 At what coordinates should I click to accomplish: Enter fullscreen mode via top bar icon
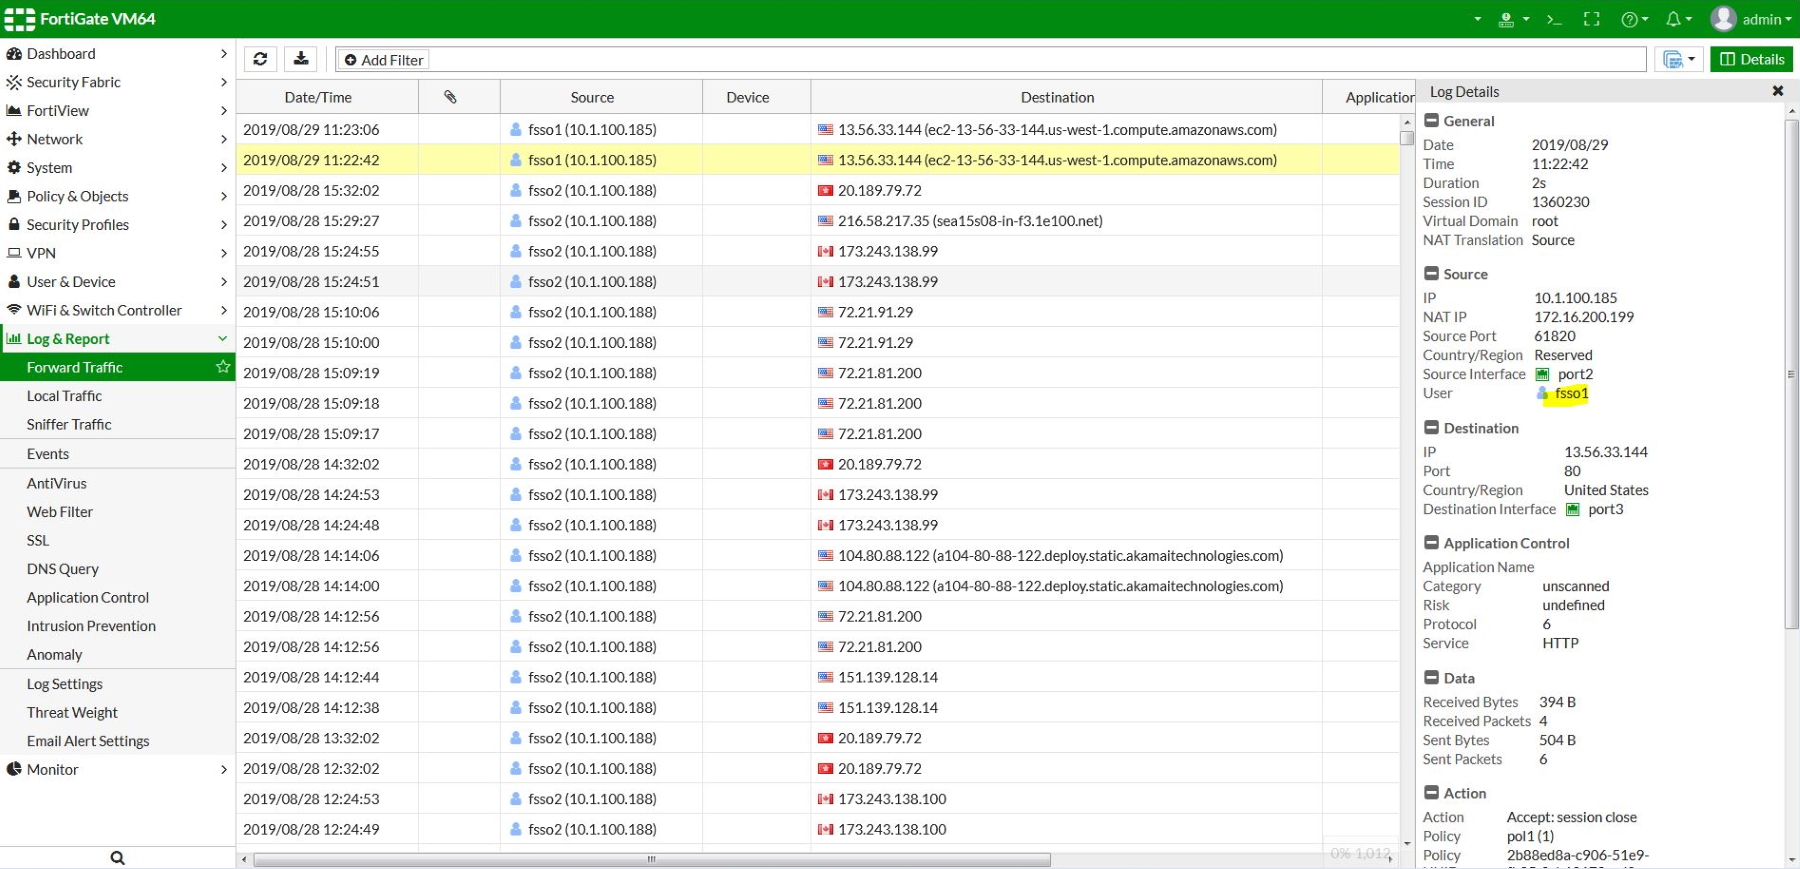tap(1592, 19)
